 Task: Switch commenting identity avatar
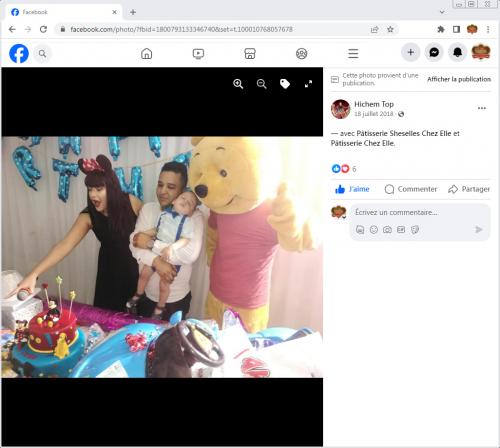tap(339, 212)
